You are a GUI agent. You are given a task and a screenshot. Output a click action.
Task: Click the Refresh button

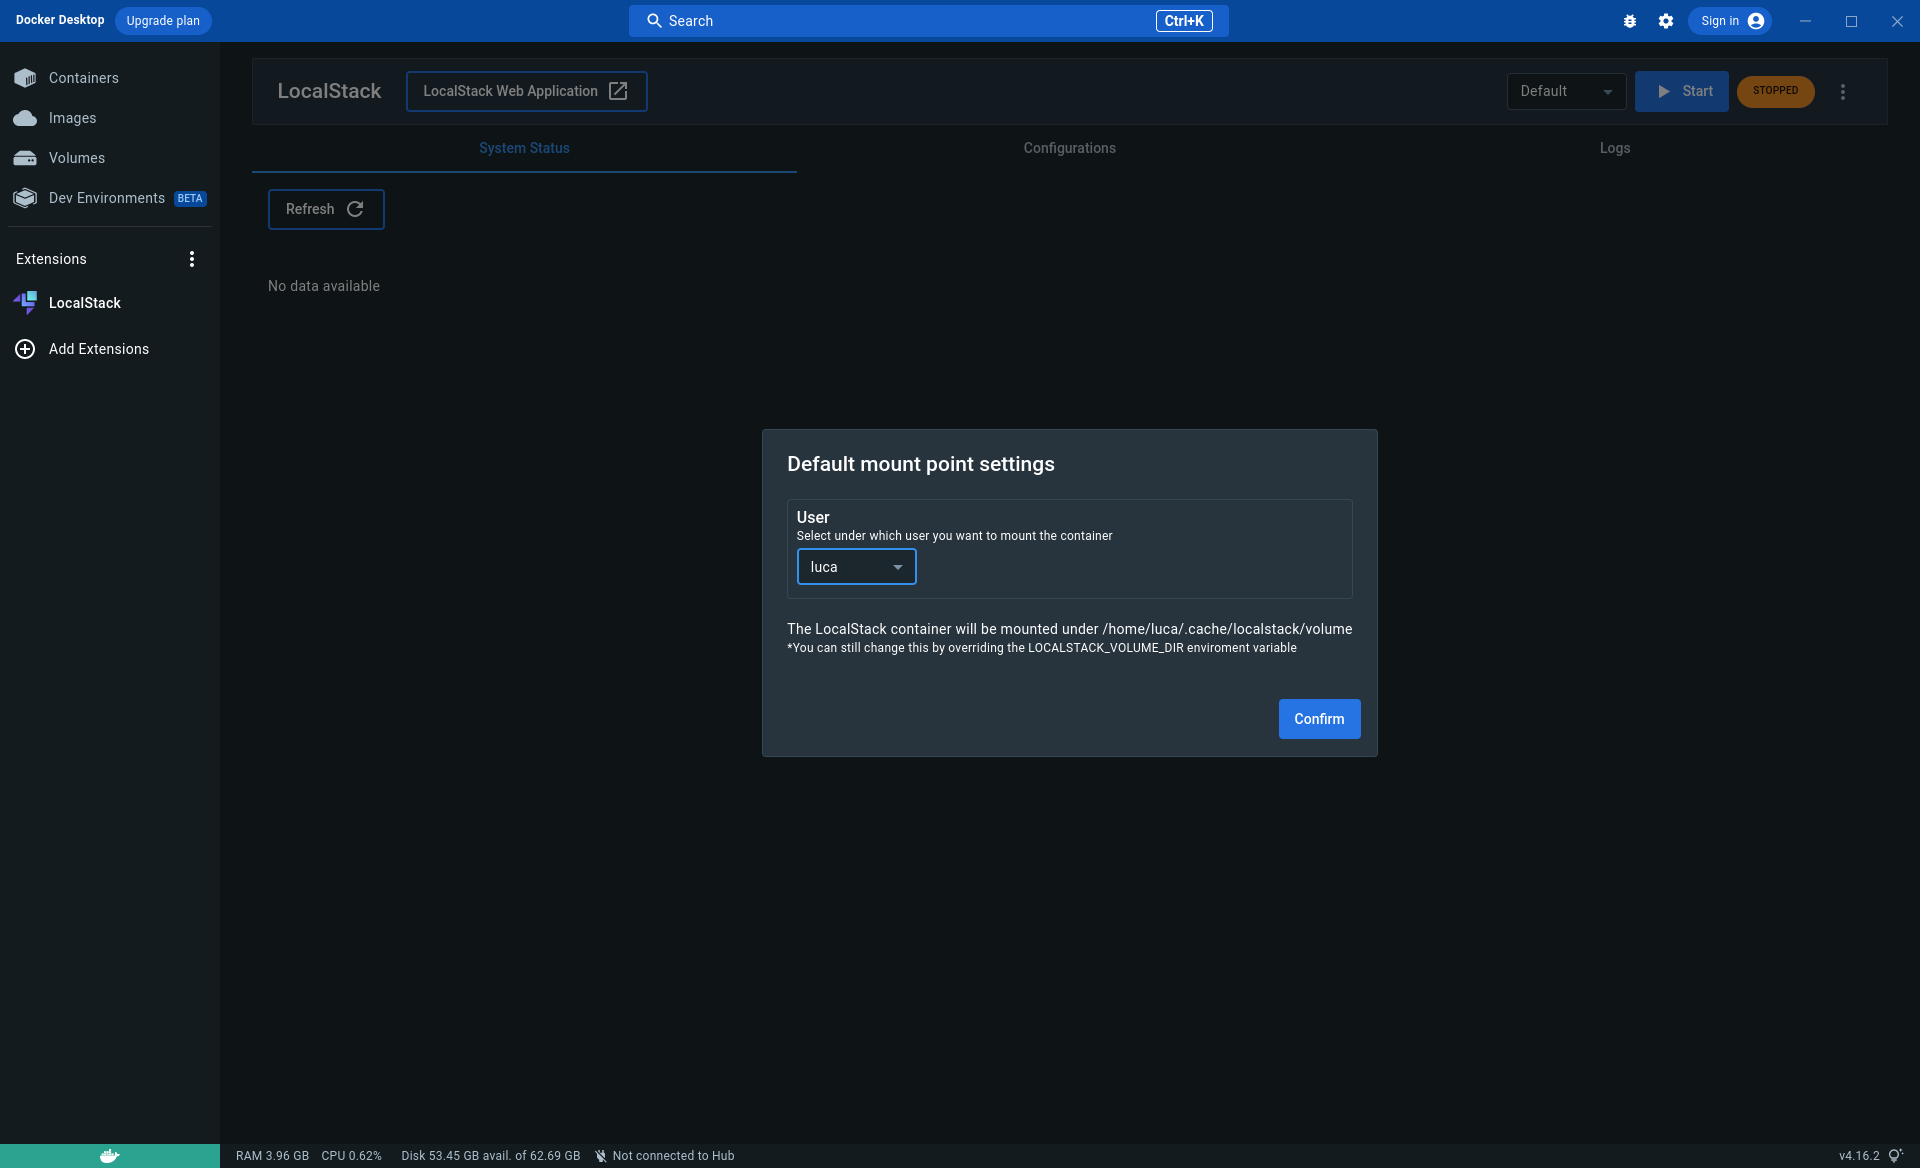326,209
